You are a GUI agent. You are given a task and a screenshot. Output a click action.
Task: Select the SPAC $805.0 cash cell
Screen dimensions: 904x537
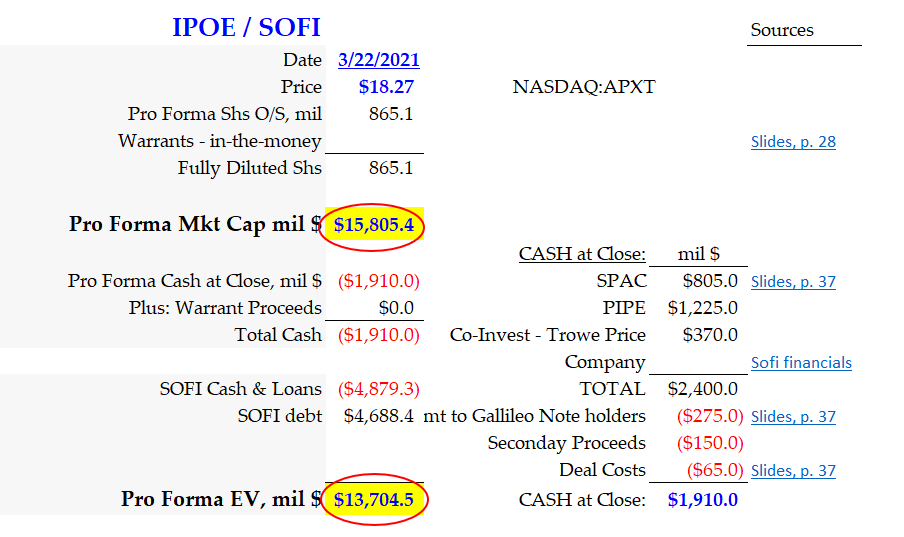point(710,282)
